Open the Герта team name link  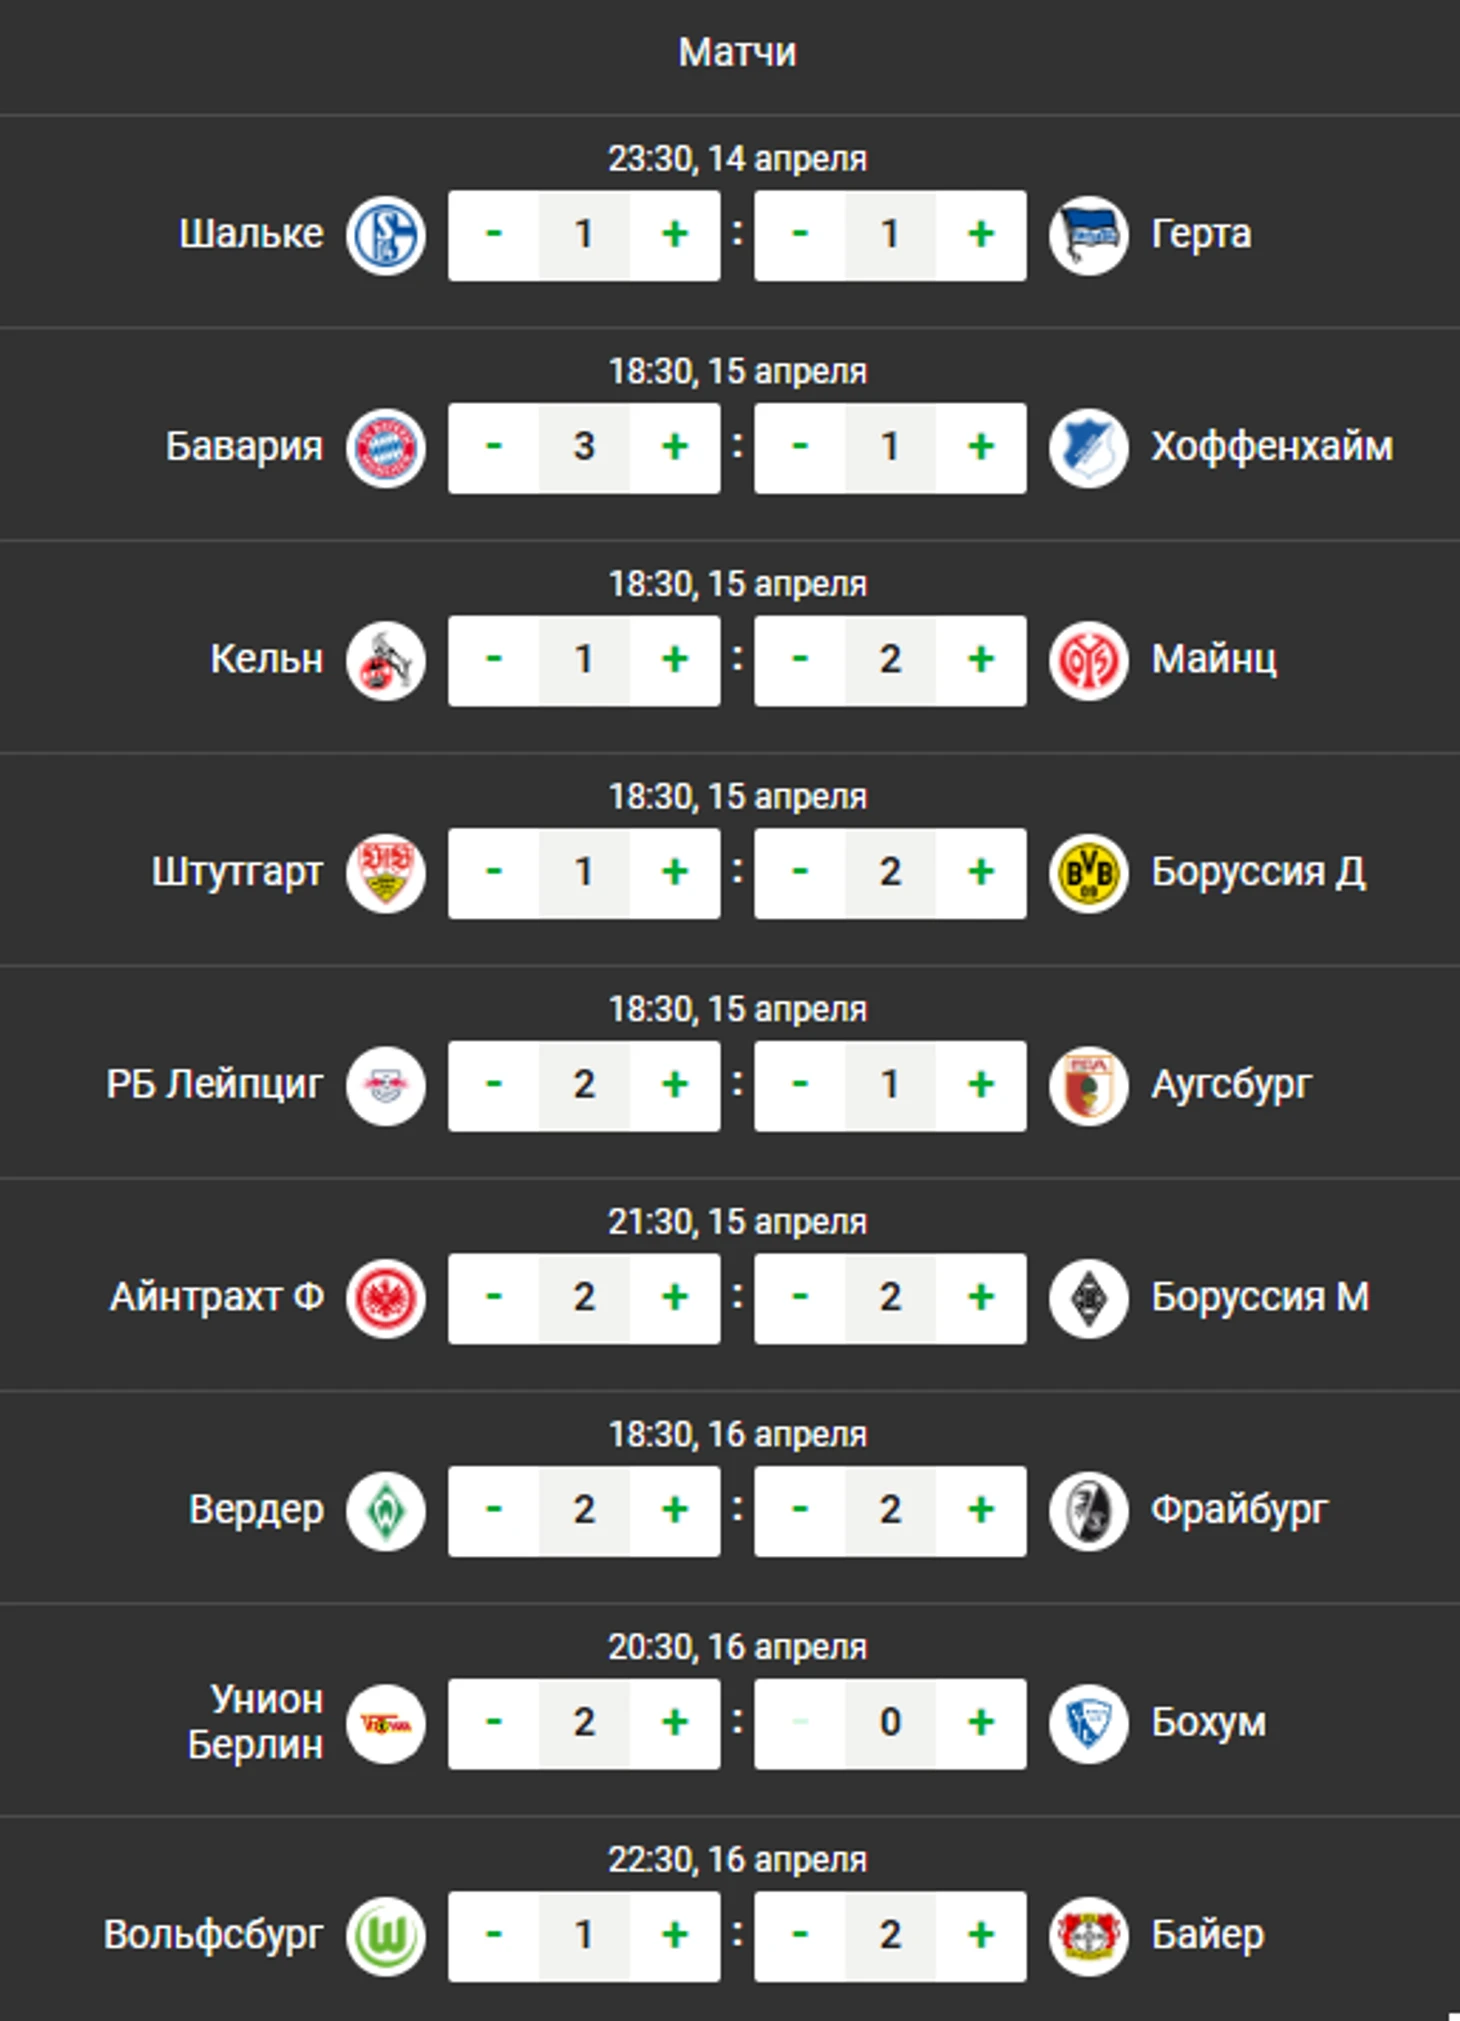tap(1201, 234)
